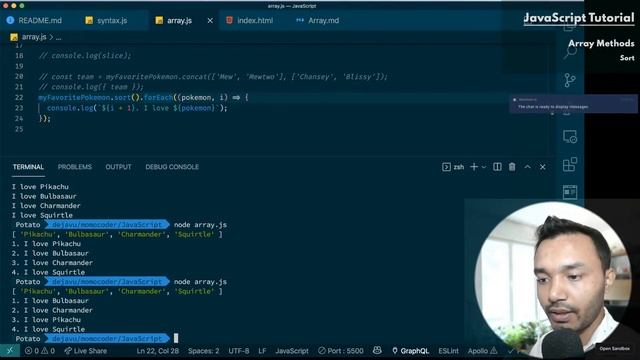Place cursor in sort().forEach code line
This screenshot has width=640, height=360.
tap(143, 98)
